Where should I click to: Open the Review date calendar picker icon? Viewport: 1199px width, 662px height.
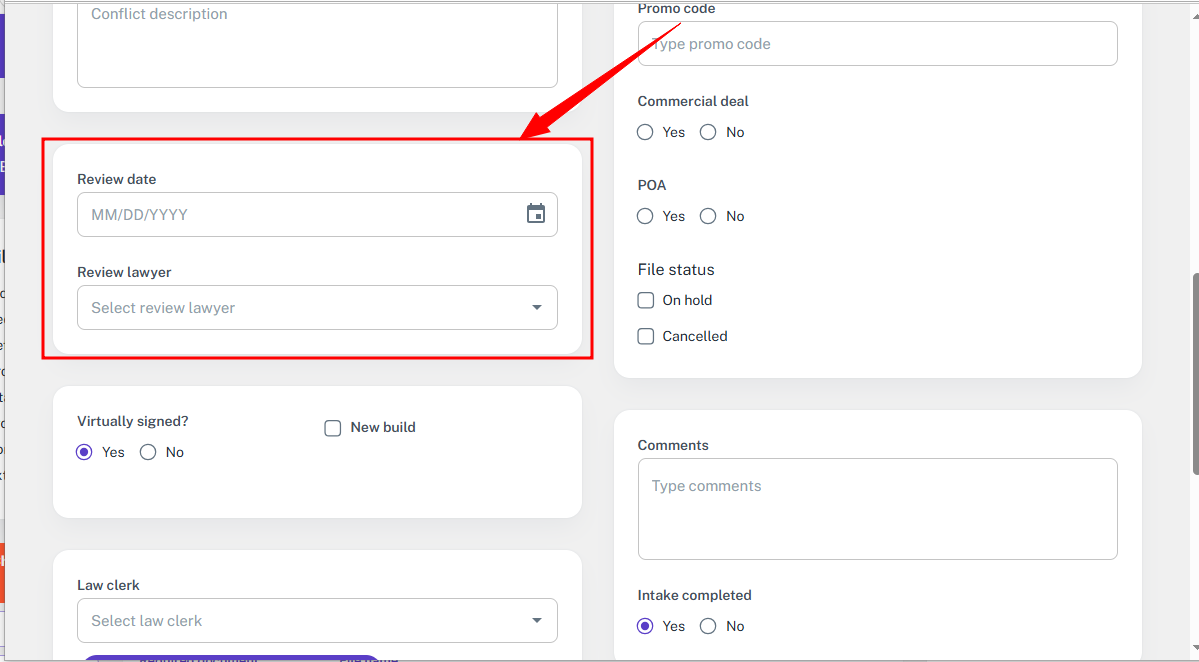(x=536, y=214)
